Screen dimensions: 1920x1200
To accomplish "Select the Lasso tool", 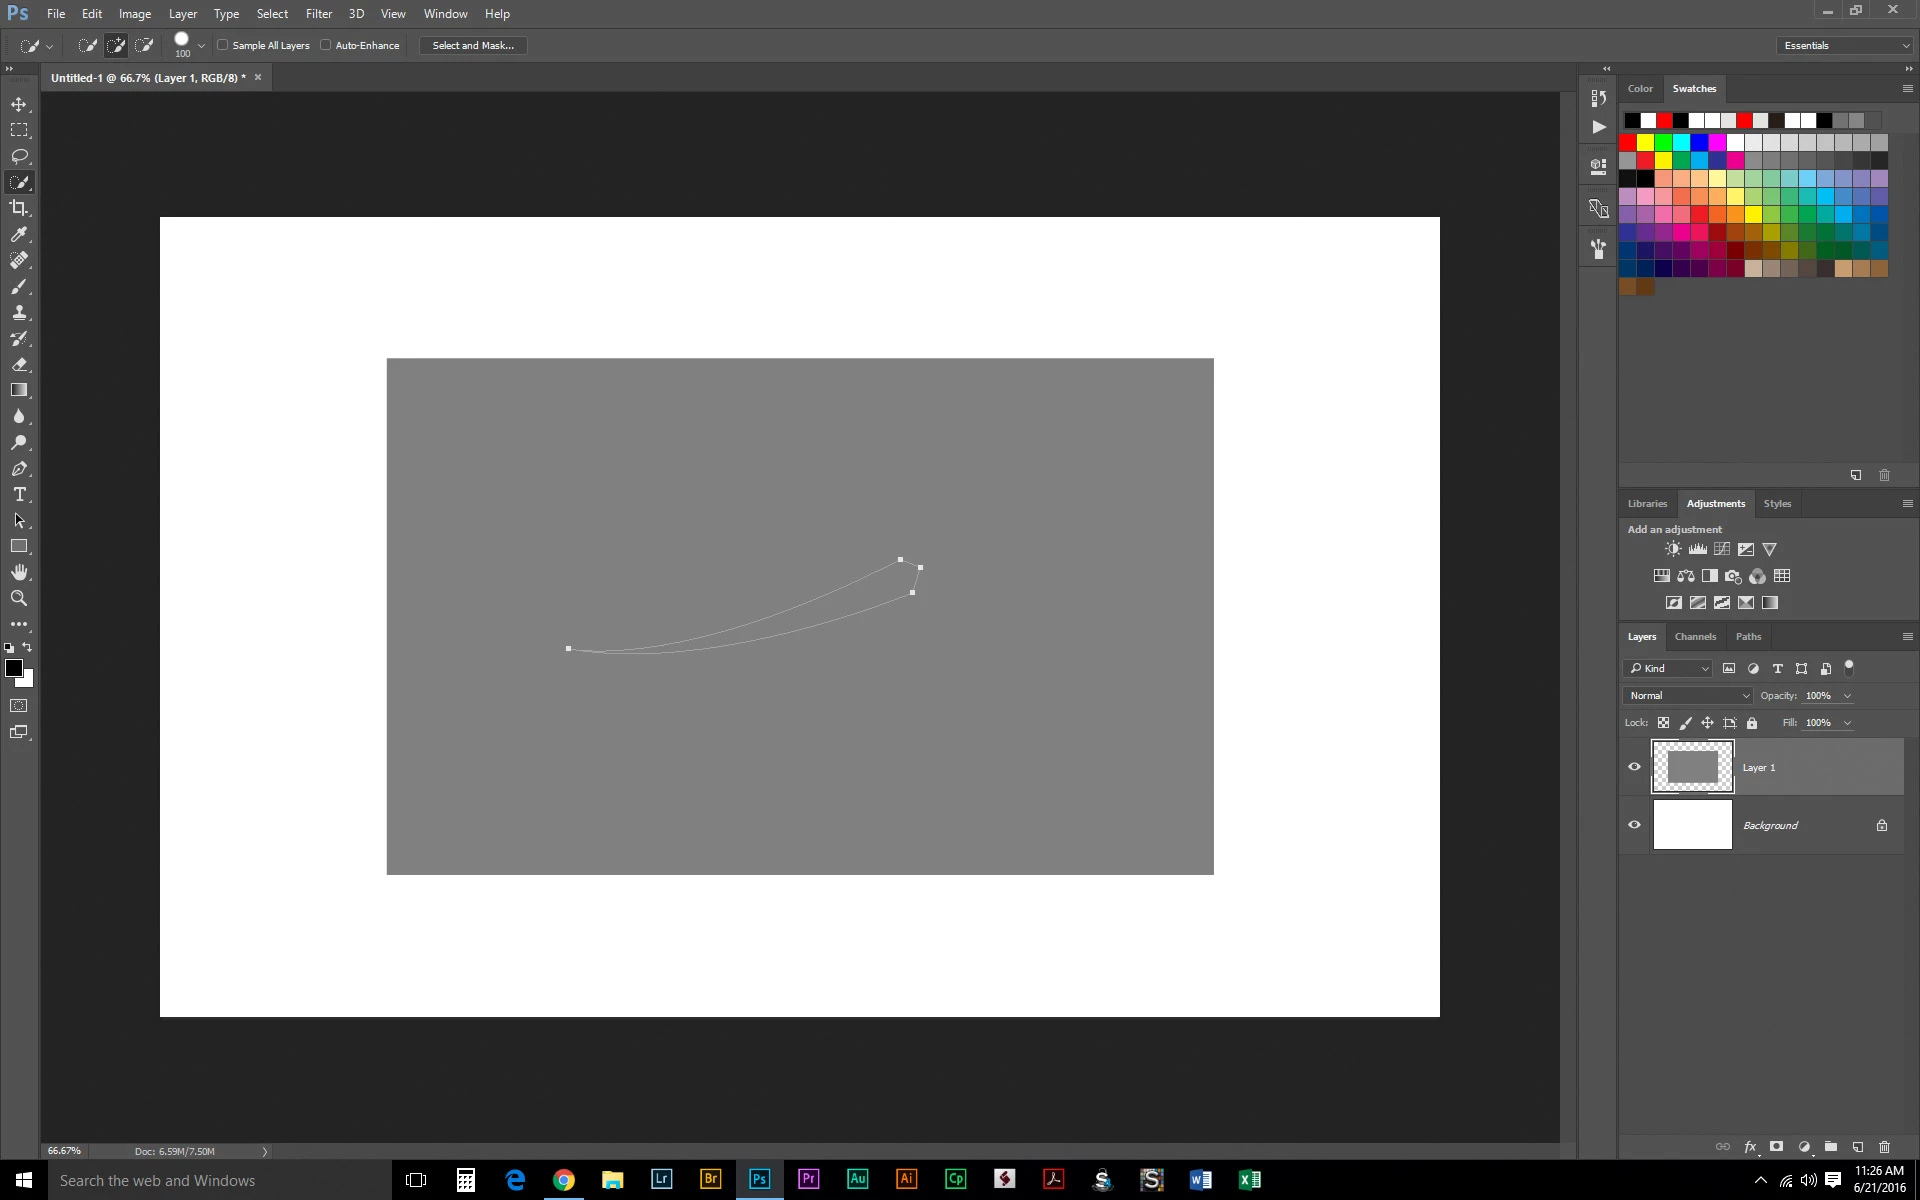I will (x=19, y=156).
